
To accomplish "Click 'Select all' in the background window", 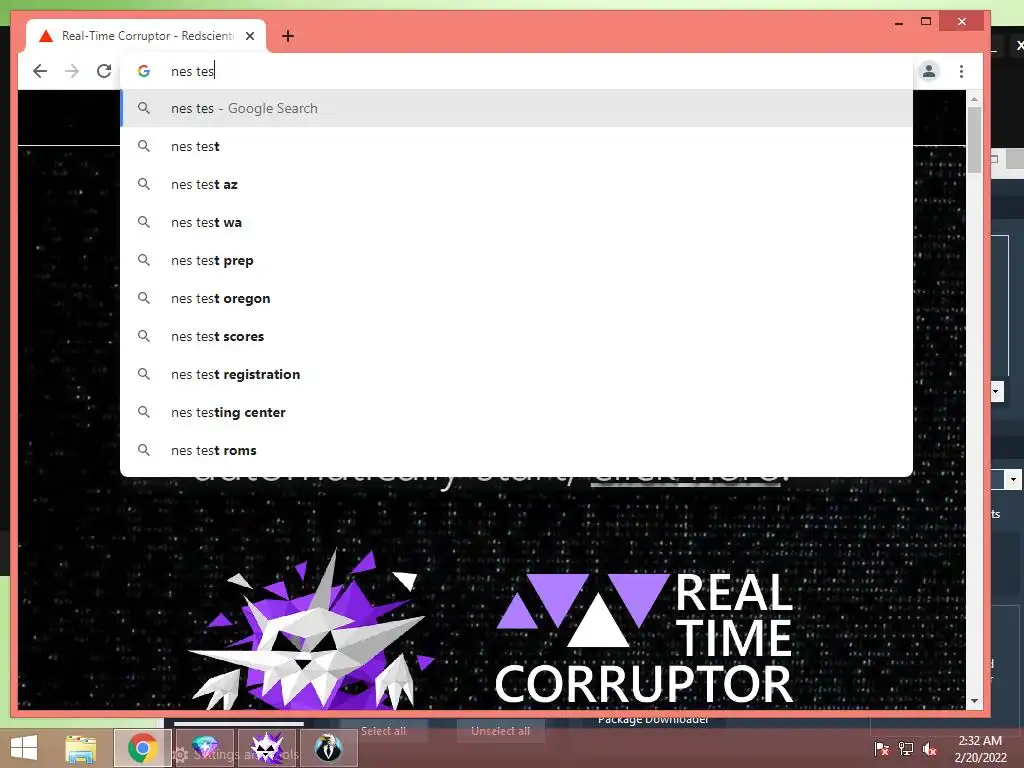I will 383,731.
